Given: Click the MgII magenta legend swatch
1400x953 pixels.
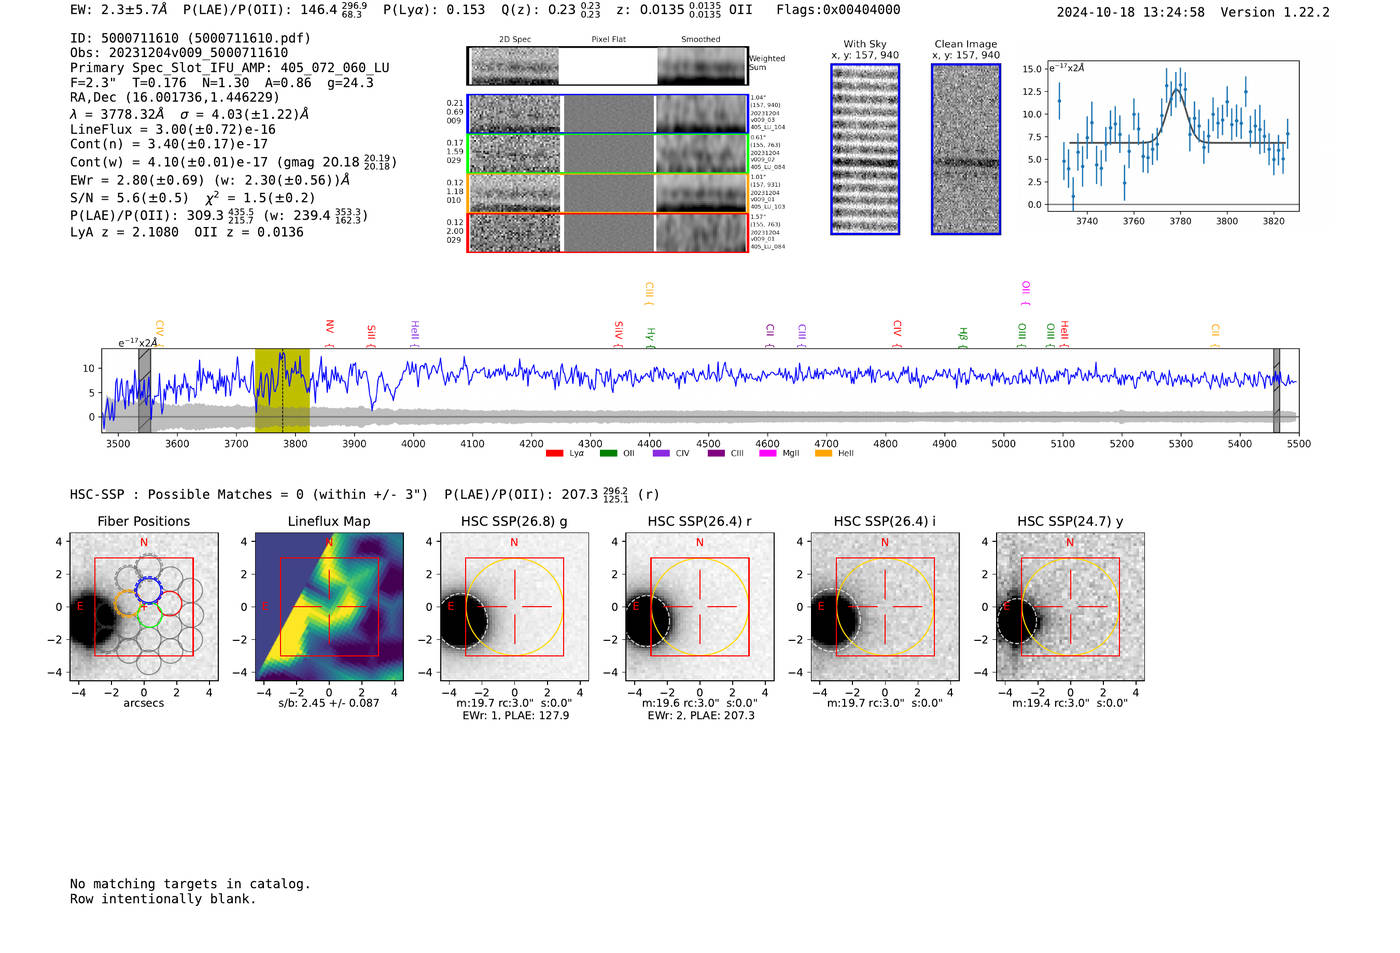Looking at the screenshot, I should pos(767,454).
